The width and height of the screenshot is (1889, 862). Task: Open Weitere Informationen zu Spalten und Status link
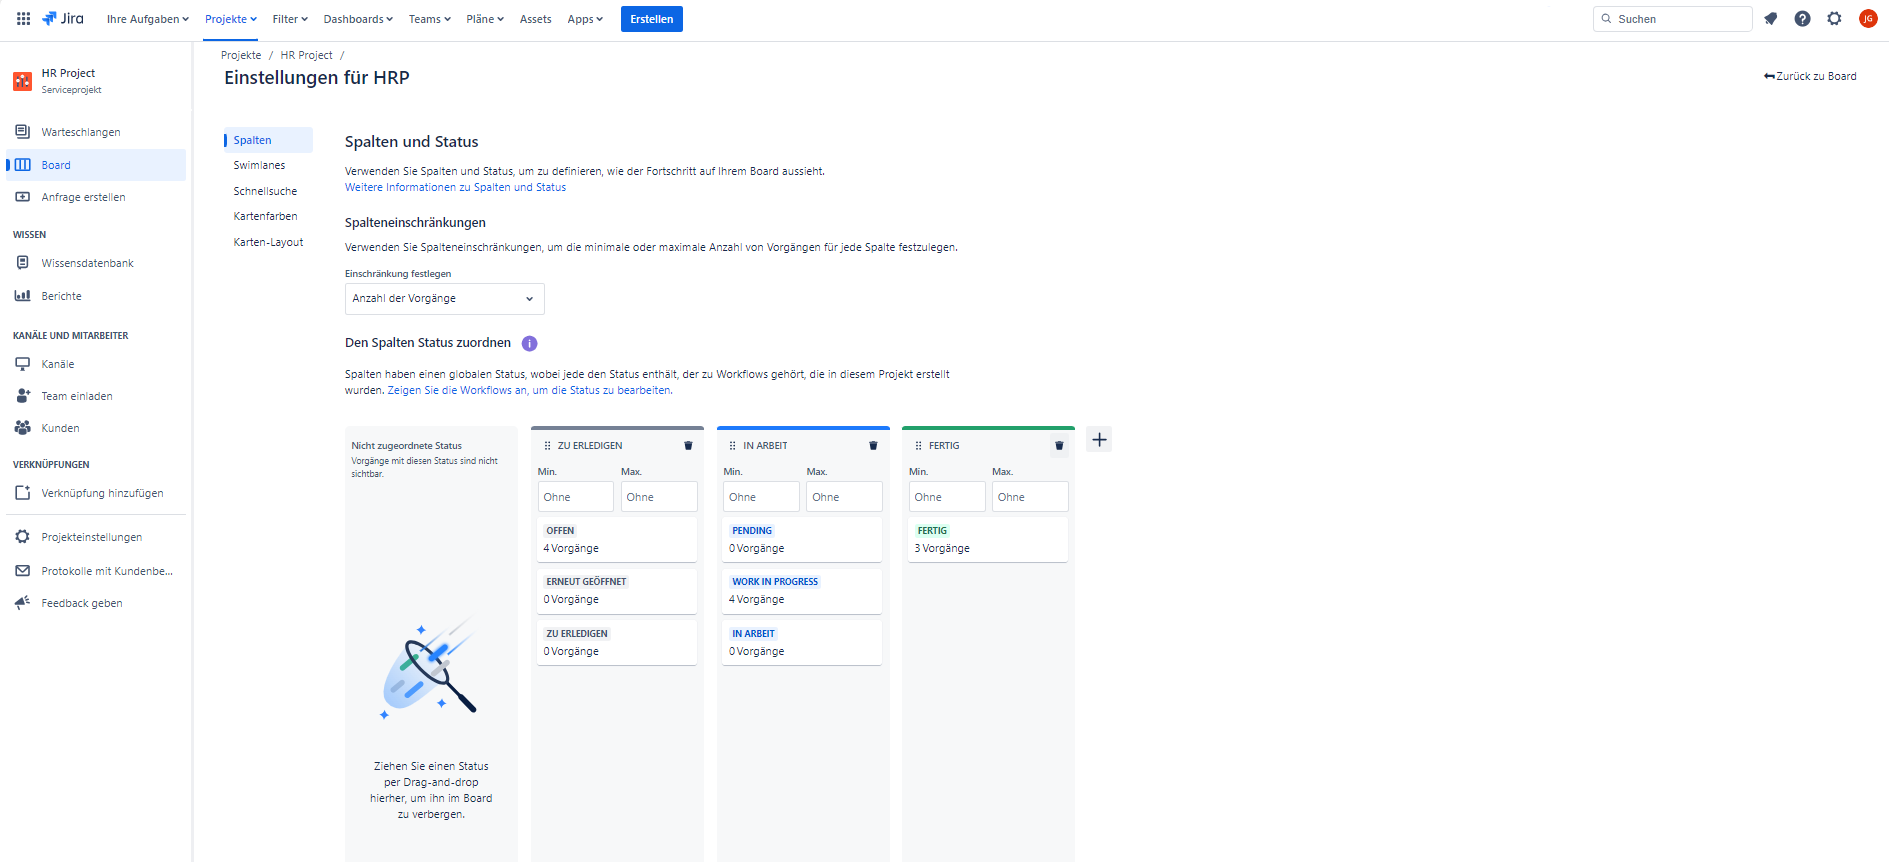pos(455,187)
